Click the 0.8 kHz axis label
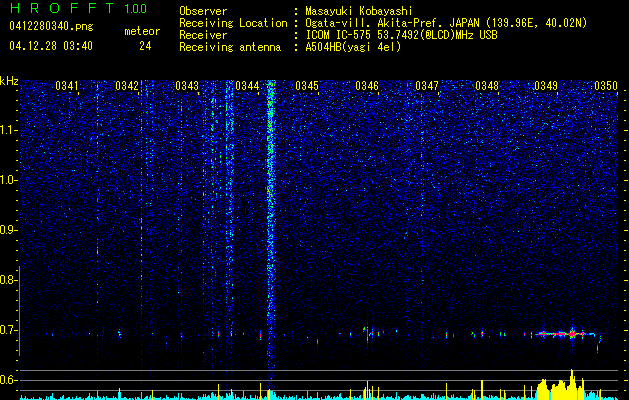Viewport: 629px width, 400px height. coord(9,280)
